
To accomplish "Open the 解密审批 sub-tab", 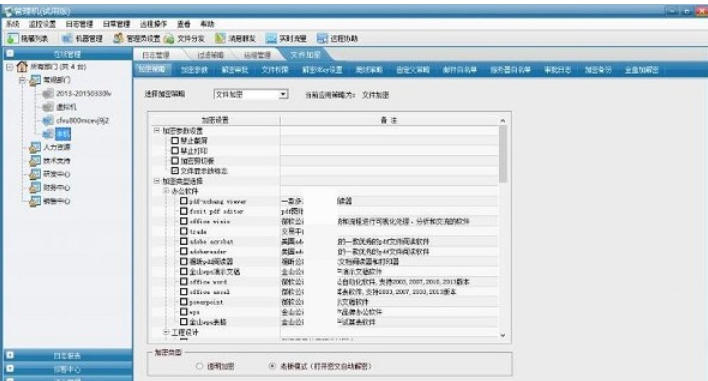I will [x=235, y=70].
